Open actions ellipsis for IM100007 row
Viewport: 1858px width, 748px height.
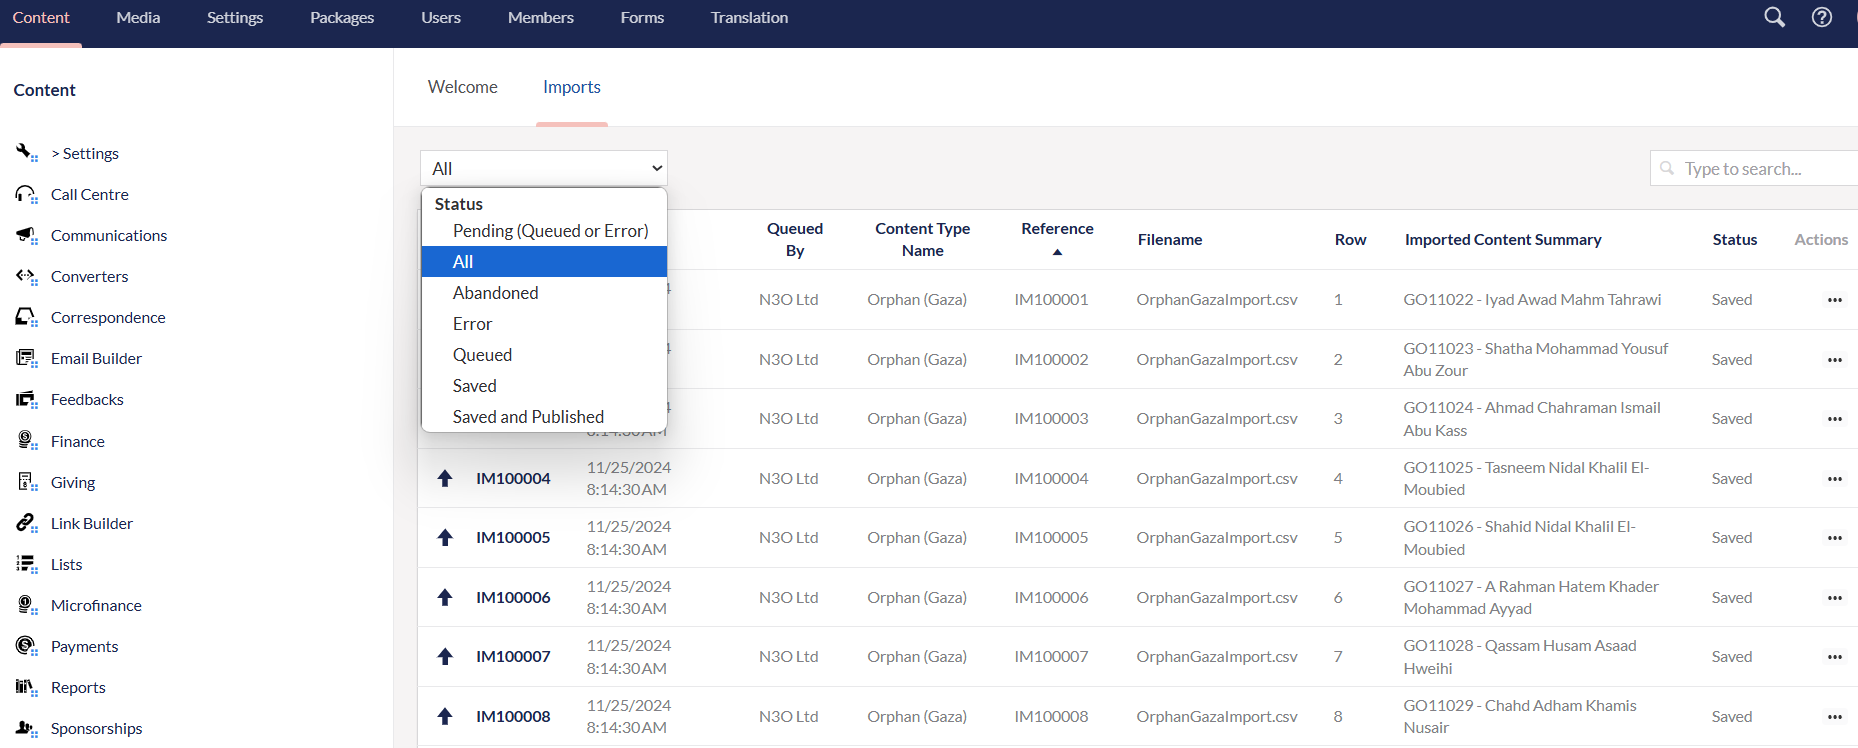(1834, 657)
